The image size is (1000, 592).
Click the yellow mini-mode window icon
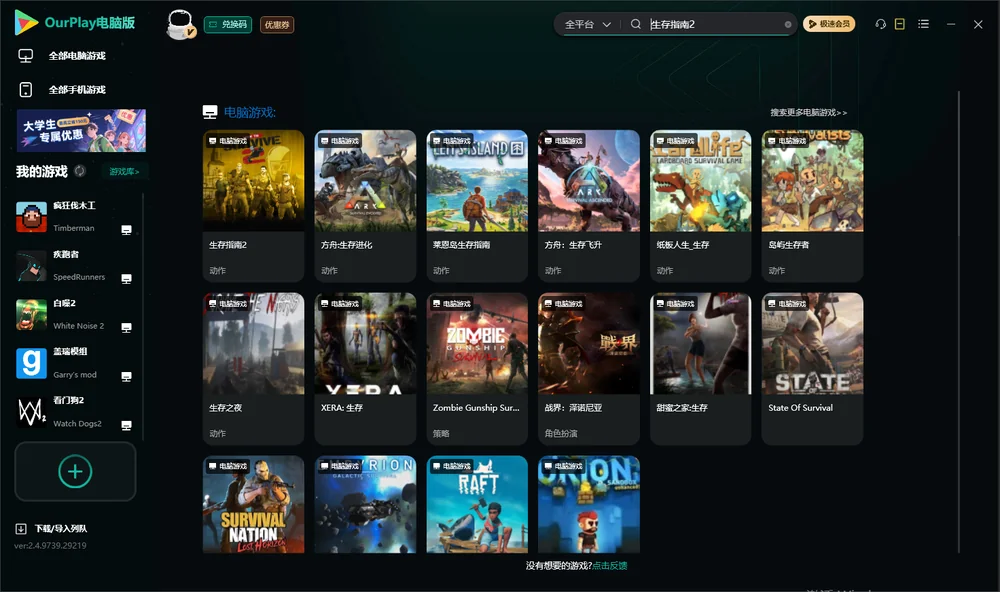coord(899,24)
